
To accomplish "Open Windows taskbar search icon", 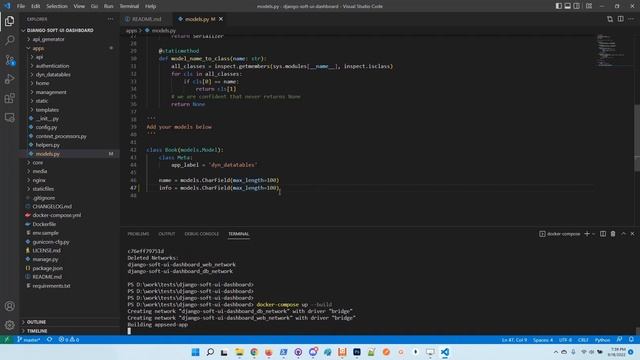I will coord(210,352).
